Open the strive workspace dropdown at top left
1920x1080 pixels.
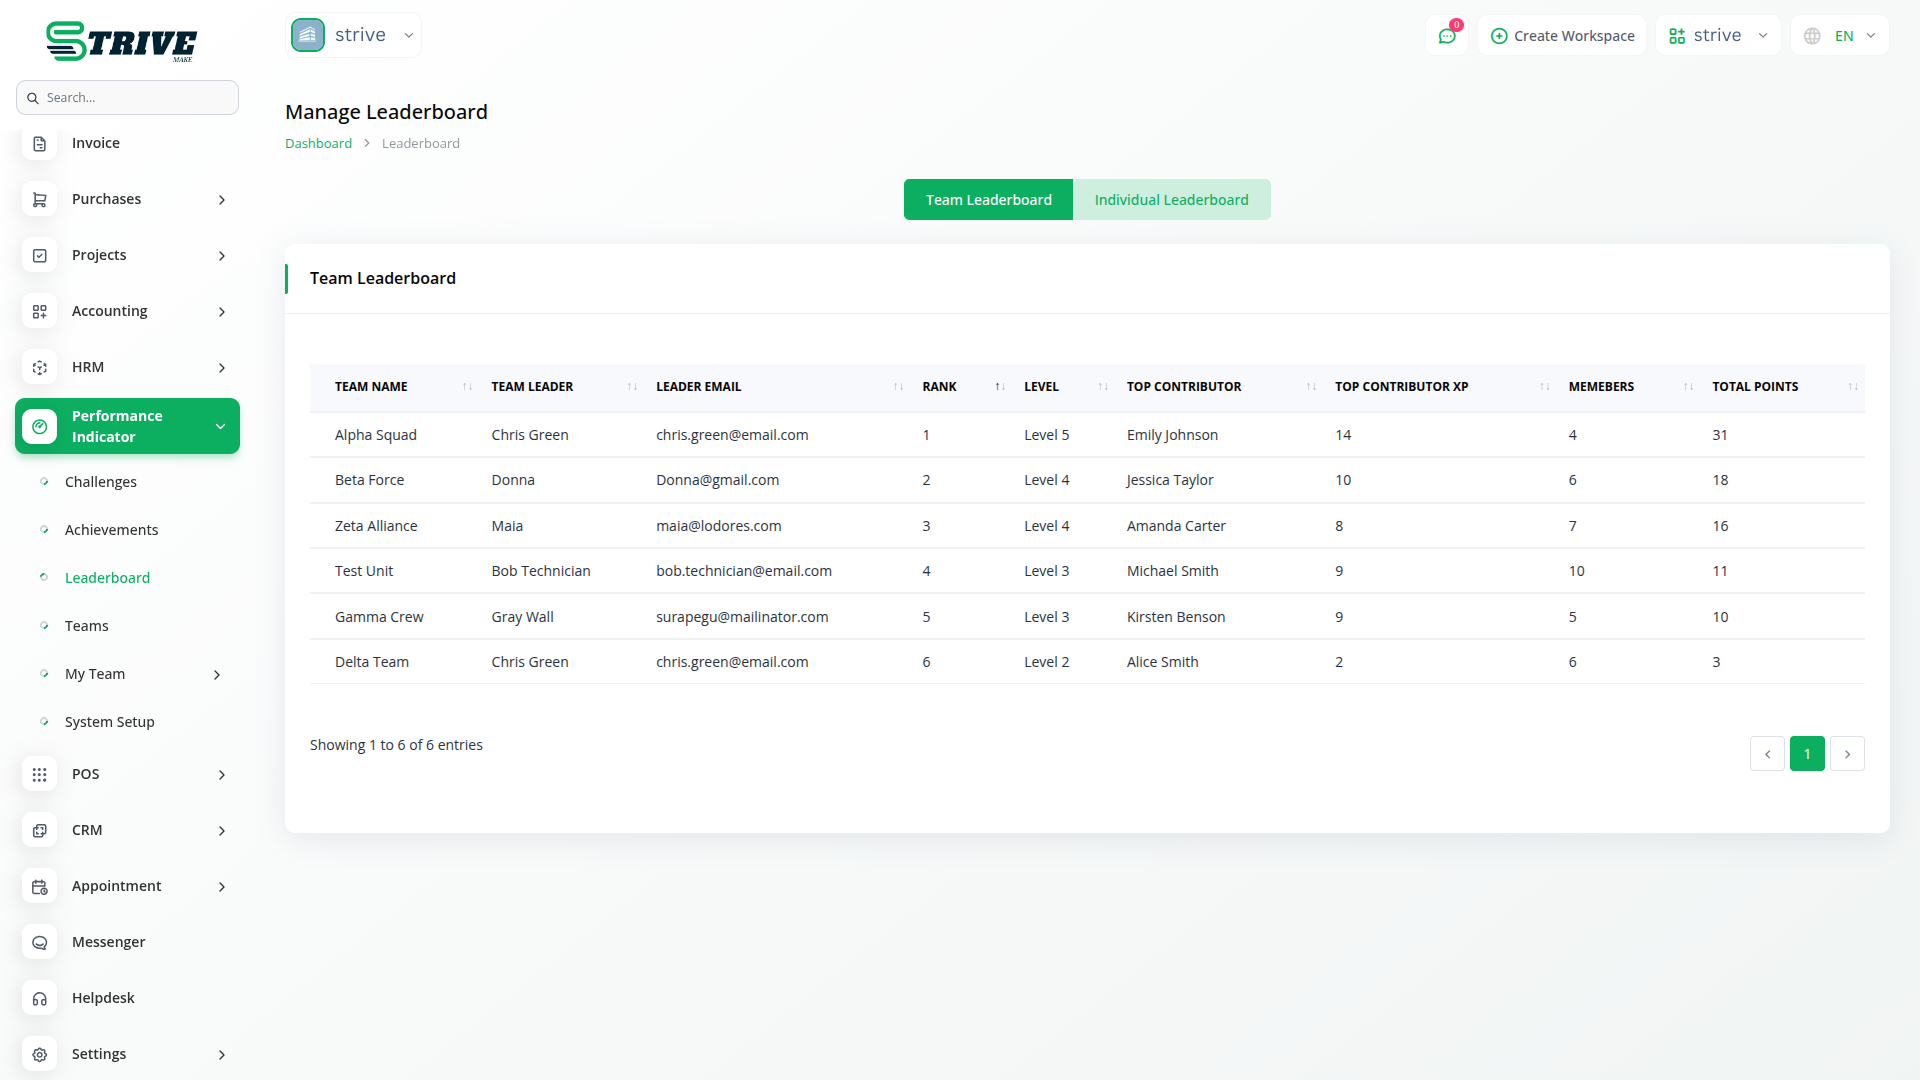354,35
